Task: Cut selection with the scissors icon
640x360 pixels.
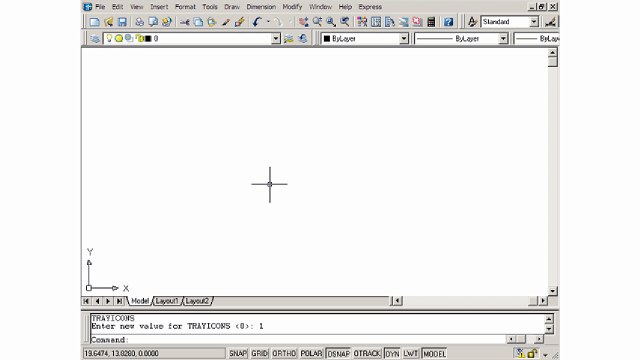Action: 184,22
